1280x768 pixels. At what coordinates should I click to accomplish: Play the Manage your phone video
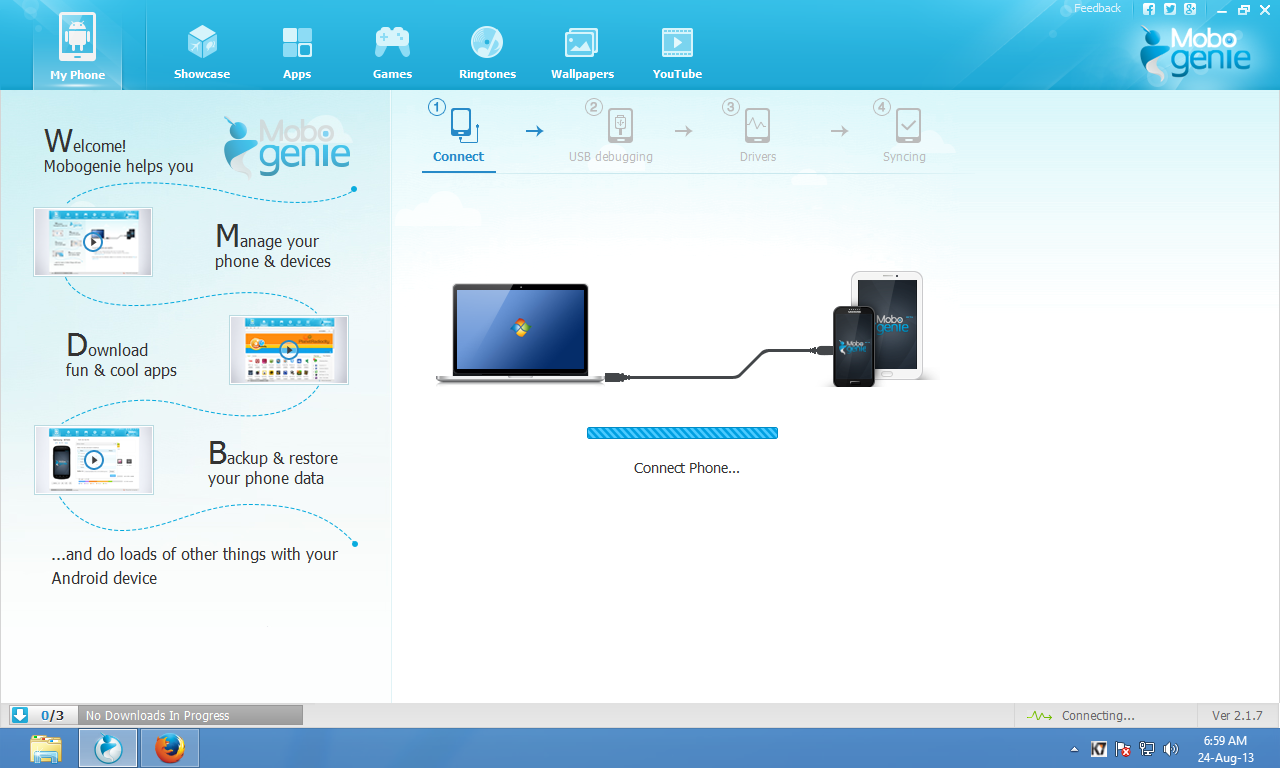(93, 241)
